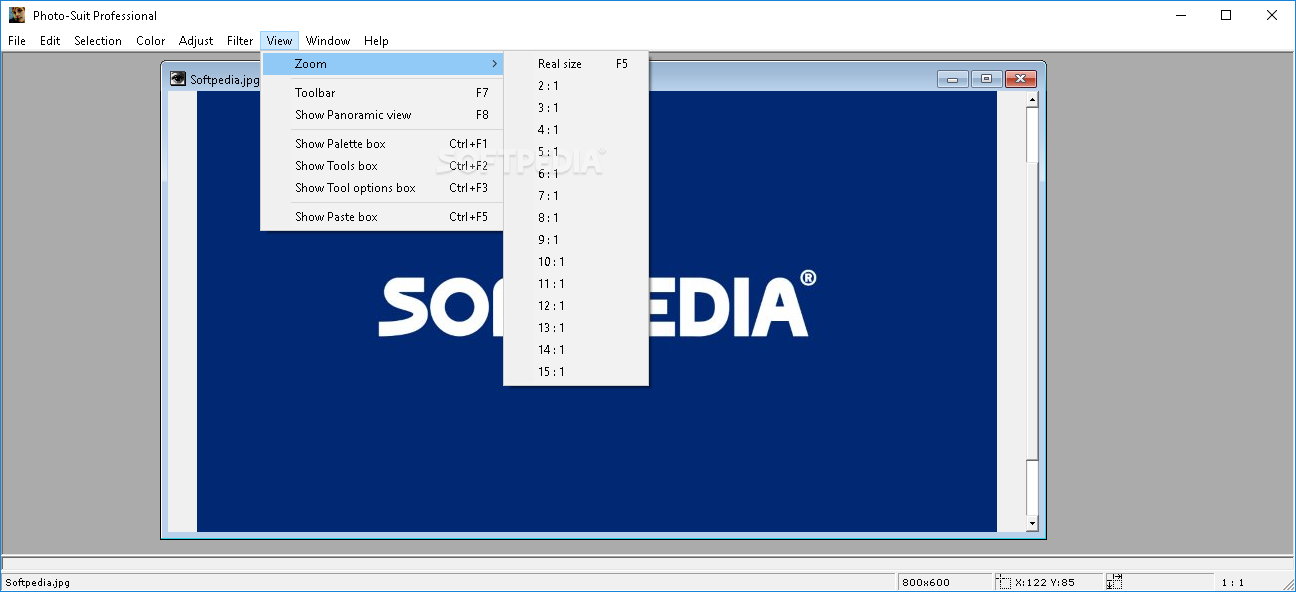Set zoom to 8 : 1

pyautogui.click(x=576, y=218)
